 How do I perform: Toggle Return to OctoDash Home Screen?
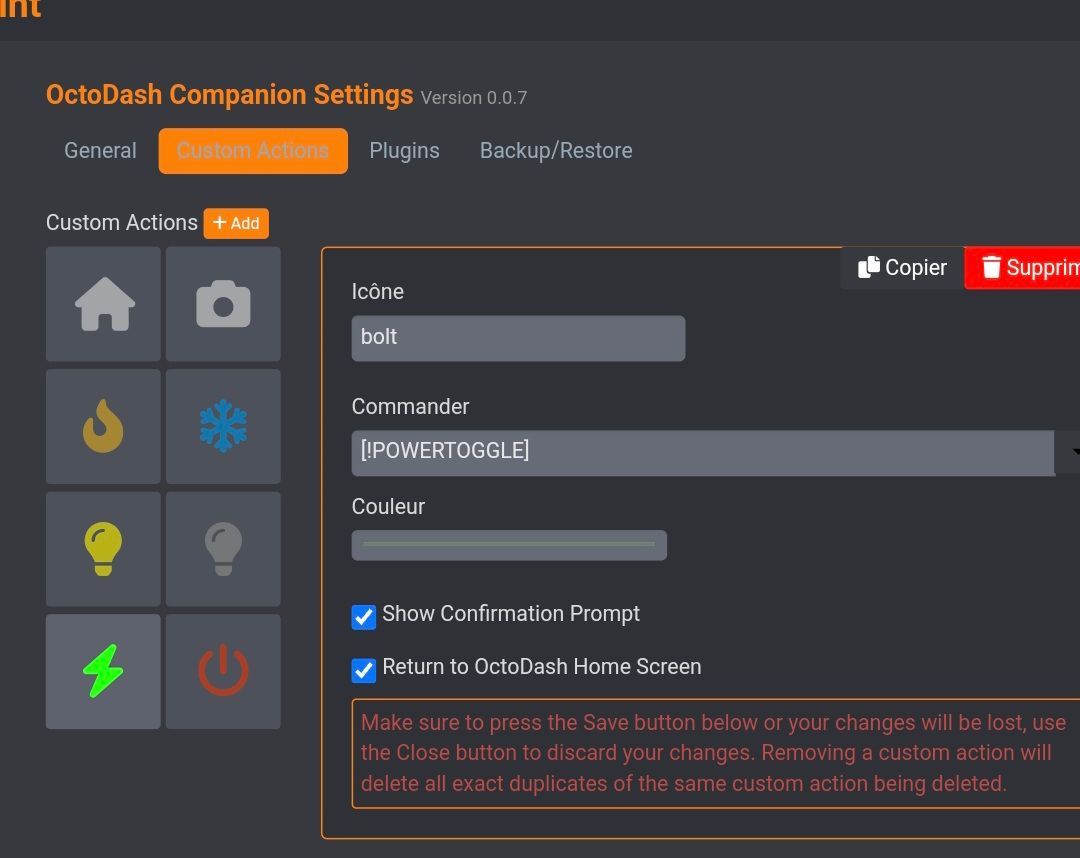(x=364, y=669)
